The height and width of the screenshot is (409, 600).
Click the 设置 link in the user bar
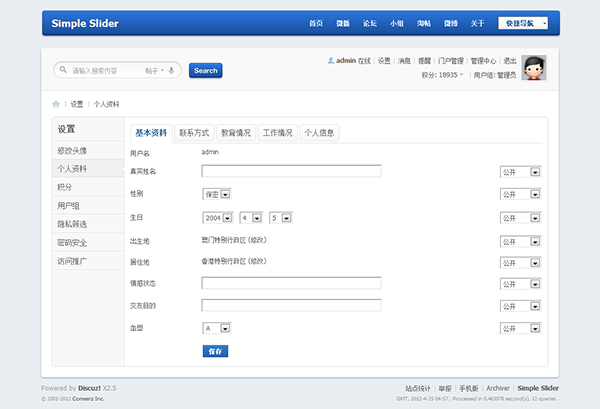384,61
